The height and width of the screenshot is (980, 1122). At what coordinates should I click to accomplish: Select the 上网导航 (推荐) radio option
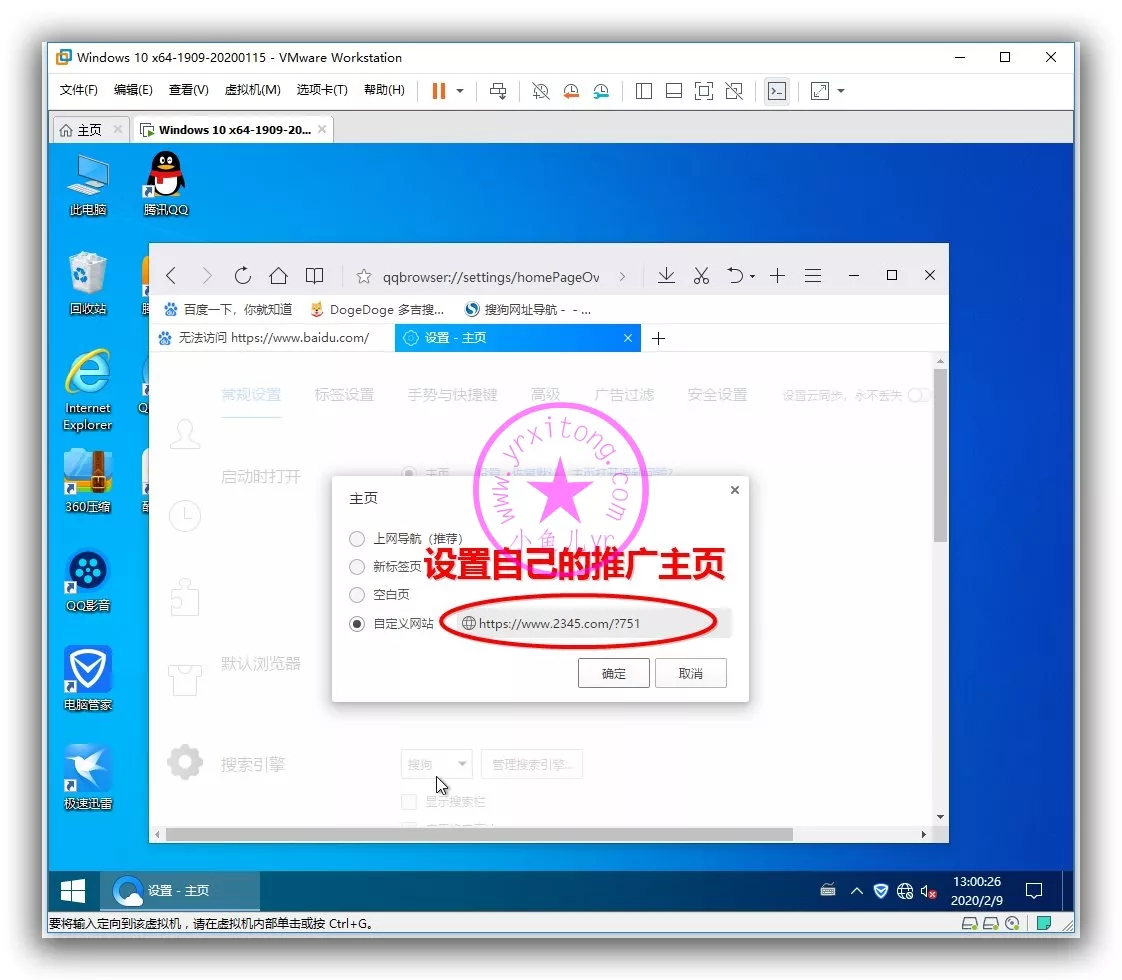click(x=357, y=539)
